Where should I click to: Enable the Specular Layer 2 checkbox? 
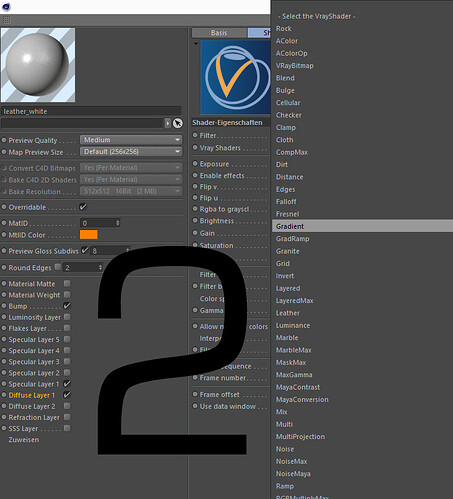point(67,372)
